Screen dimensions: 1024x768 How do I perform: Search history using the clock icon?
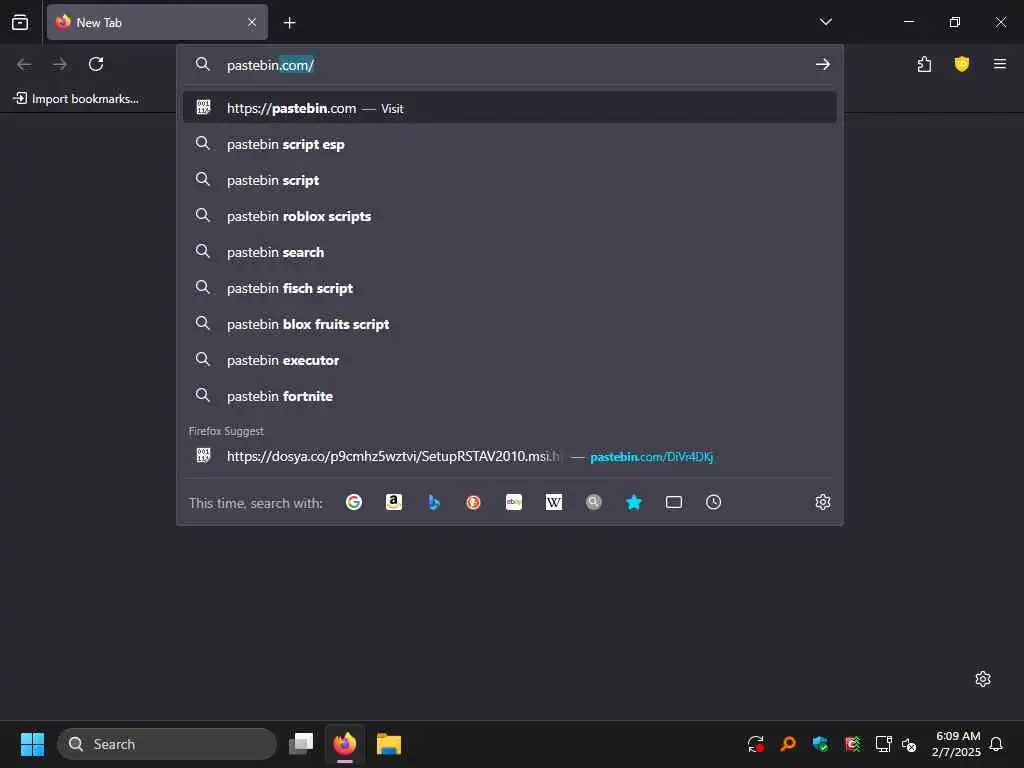click(713, 502)
